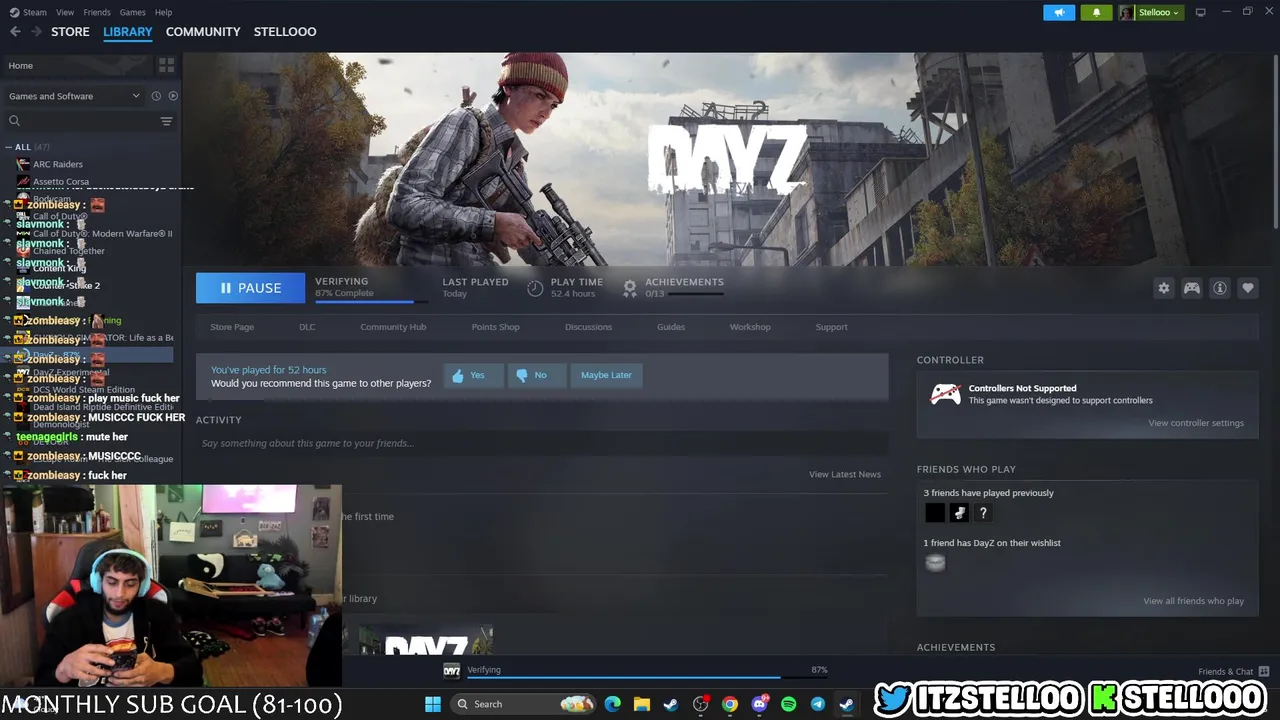Screen dimensions: 1280x720
Task: Open Spotify from taskbar
Action: pos(788,704)
